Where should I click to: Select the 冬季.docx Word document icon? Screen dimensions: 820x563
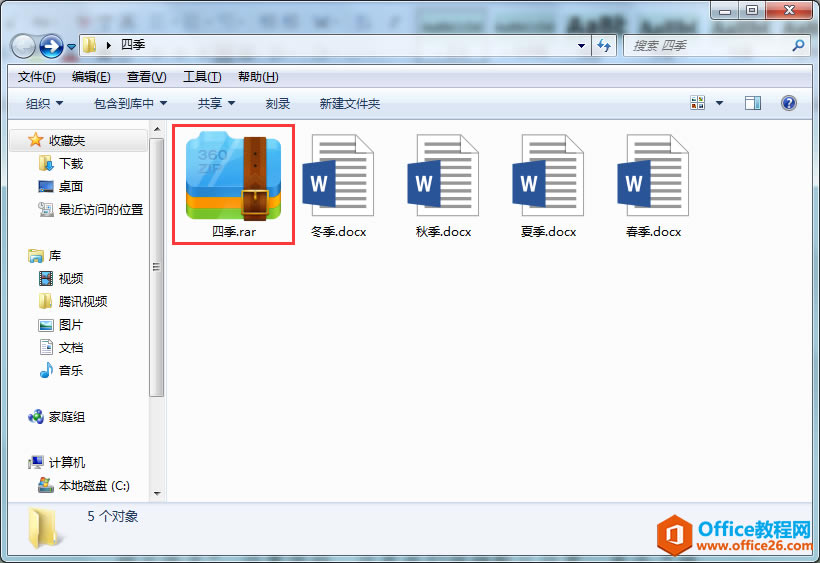338,175
